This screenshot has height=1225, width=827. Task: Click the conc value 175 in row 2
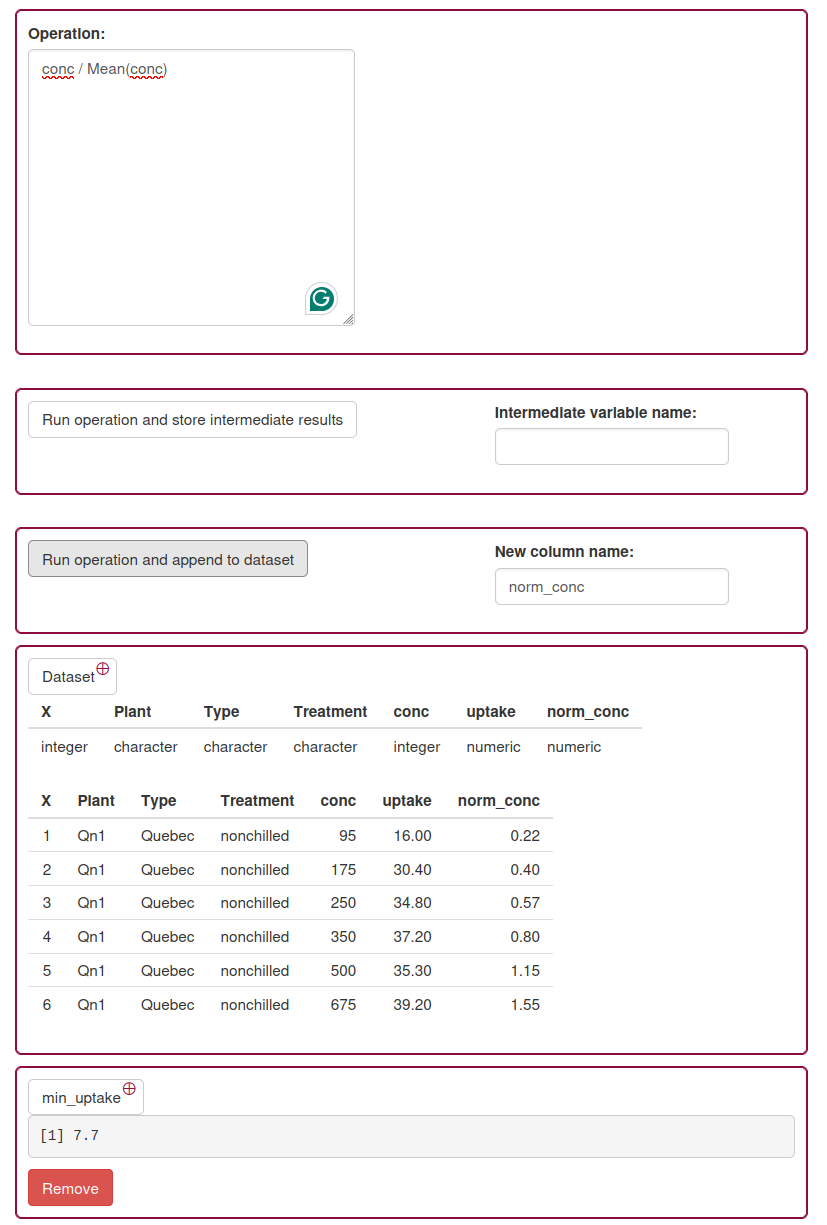[343, 870]
